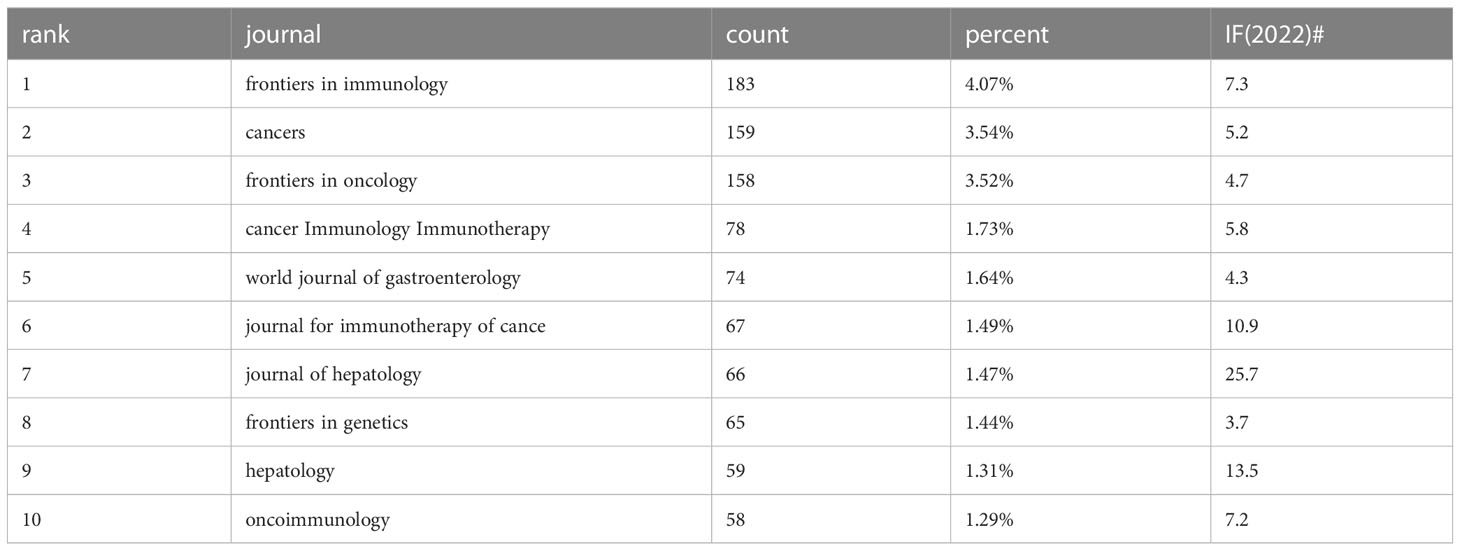This screenshot has height=551, width=1460.
Task: Click the count value 183
Action: point(741,85)
